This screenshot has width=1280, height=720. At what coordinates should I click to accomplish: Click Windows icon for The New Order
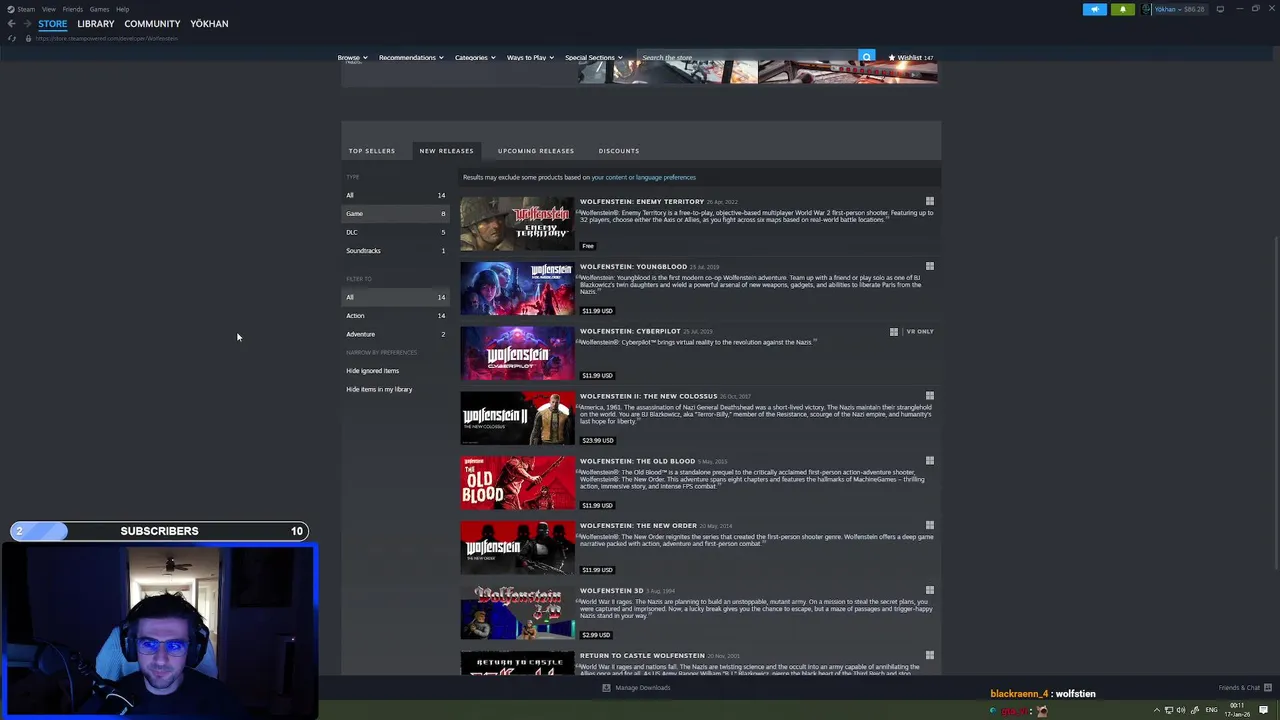pos(930,525)
